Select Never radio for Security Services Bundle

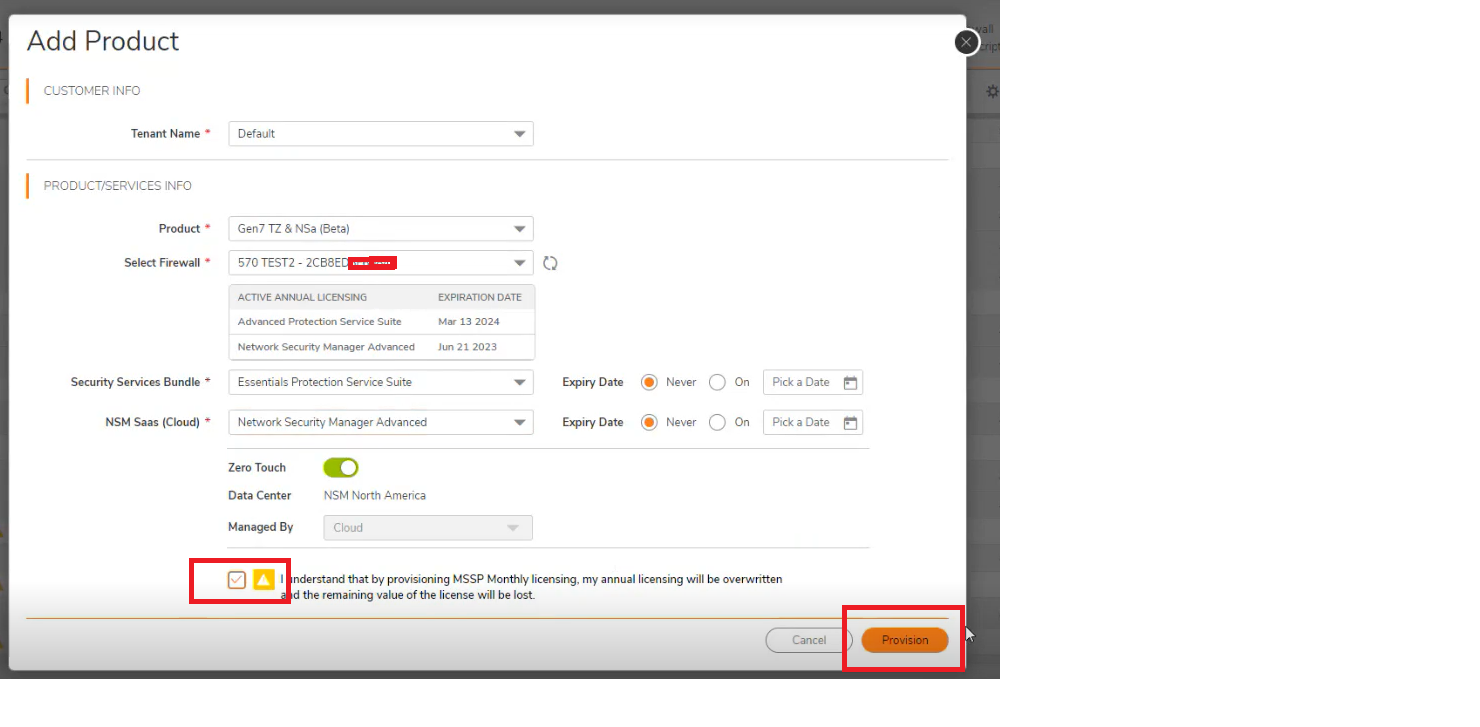(x=649, y=382)
